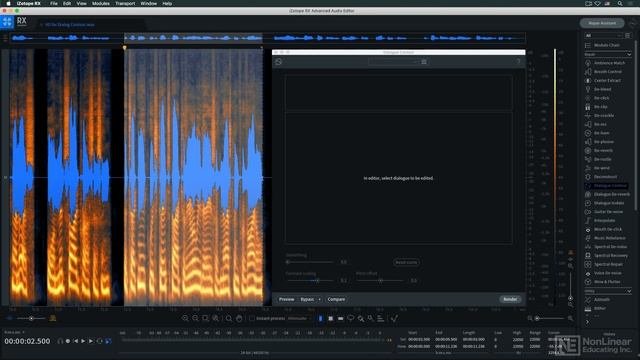The height and width of the screenshot is (360, 640).
Task: Open the All modules filter dropdown
Action: (x=603, y=36)
